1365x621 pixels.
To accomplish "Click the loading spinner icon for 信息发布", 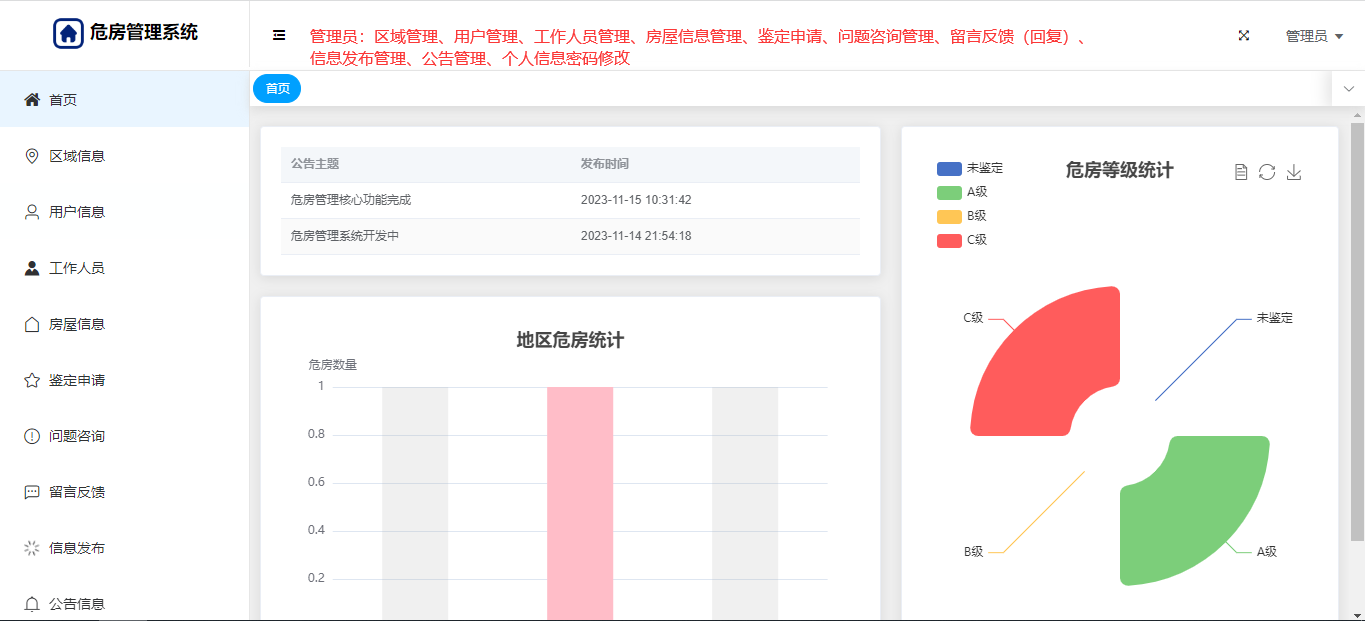I will 32,548.
